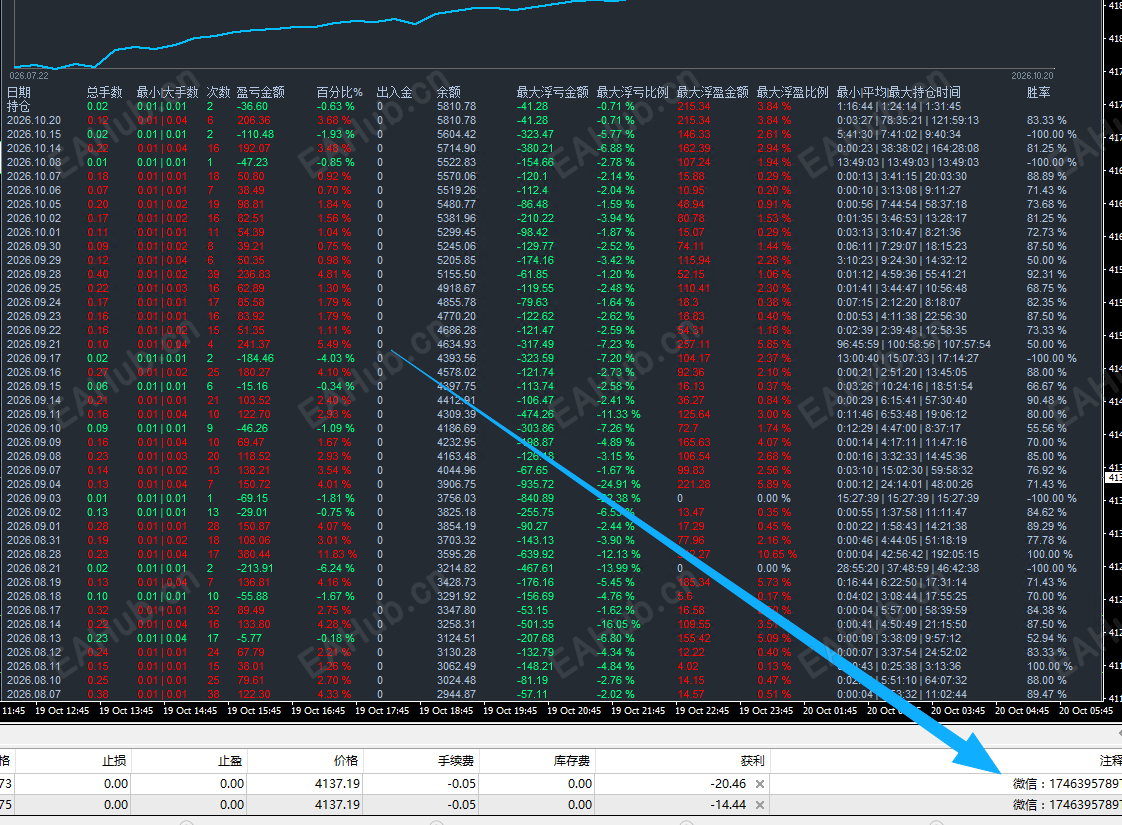Sort orders by the 止盈 column header
This screenshot has width=1122, height=825.
[x=230, y=761]
